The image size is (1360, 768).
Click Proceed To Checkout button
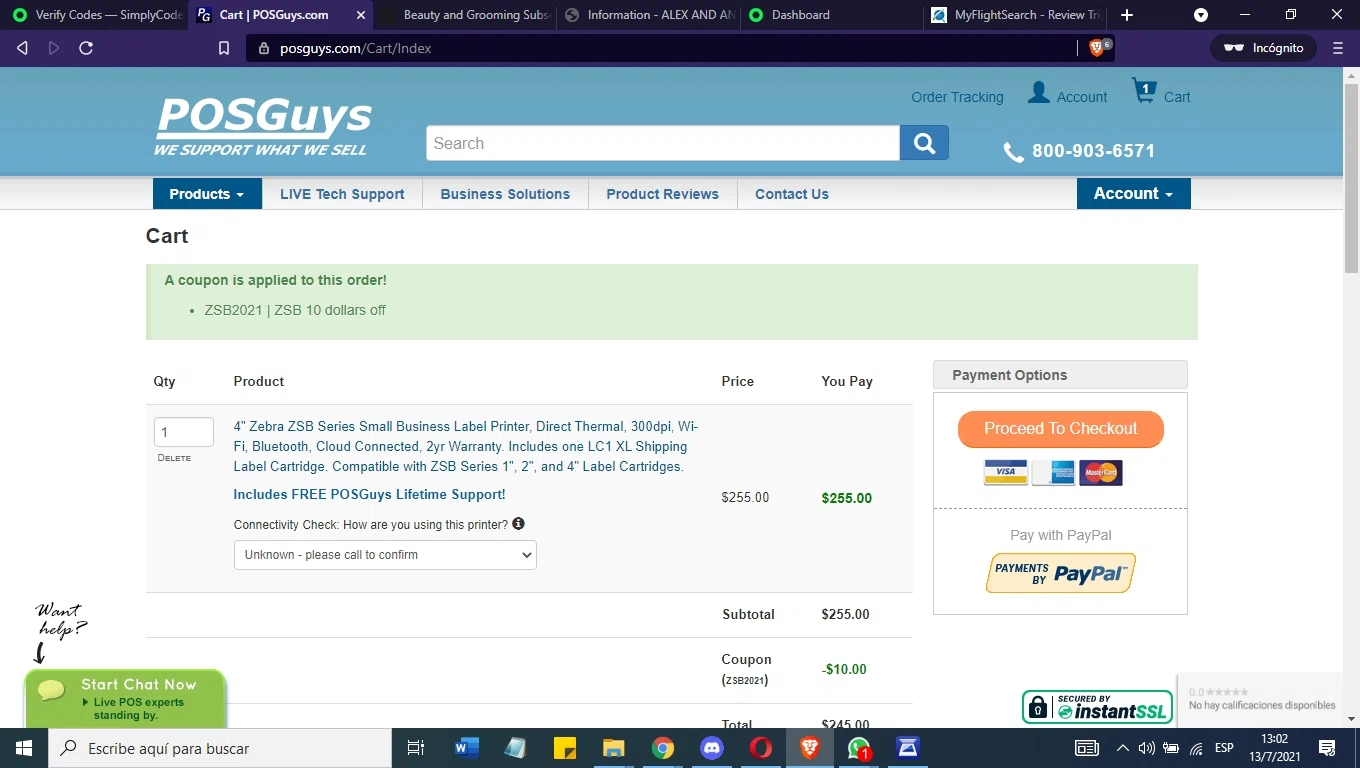tap(1060, 429)
